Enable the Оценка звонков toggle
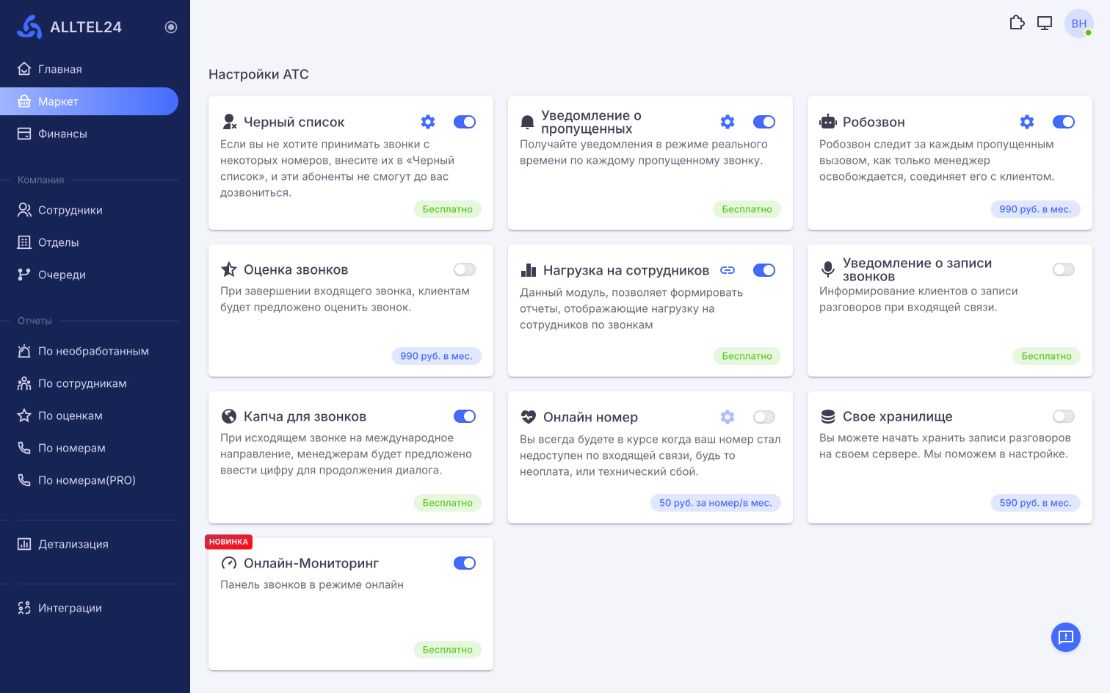 point(464,270)
